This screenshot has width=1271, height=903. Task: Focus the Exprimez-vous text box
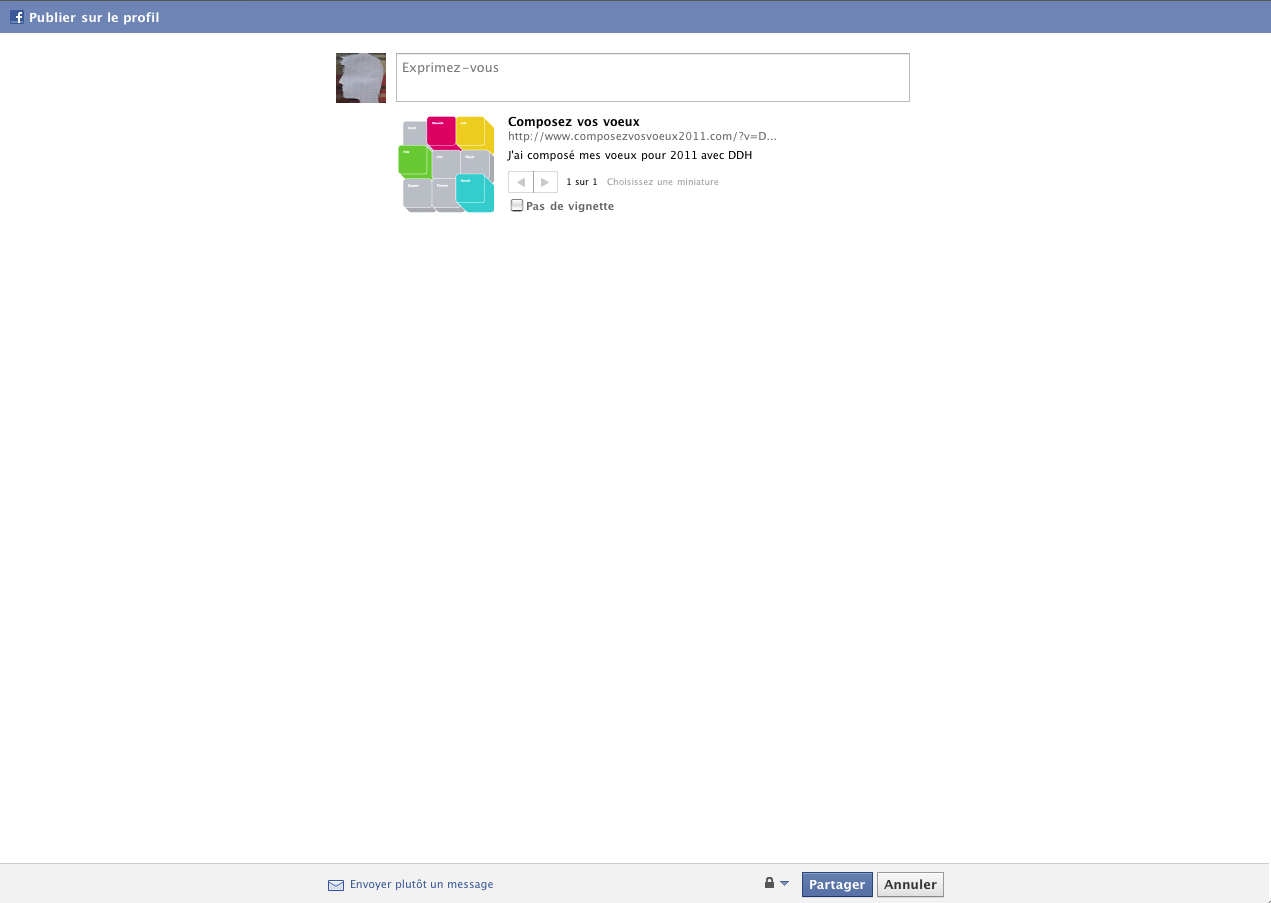click(x=652, y=78)
